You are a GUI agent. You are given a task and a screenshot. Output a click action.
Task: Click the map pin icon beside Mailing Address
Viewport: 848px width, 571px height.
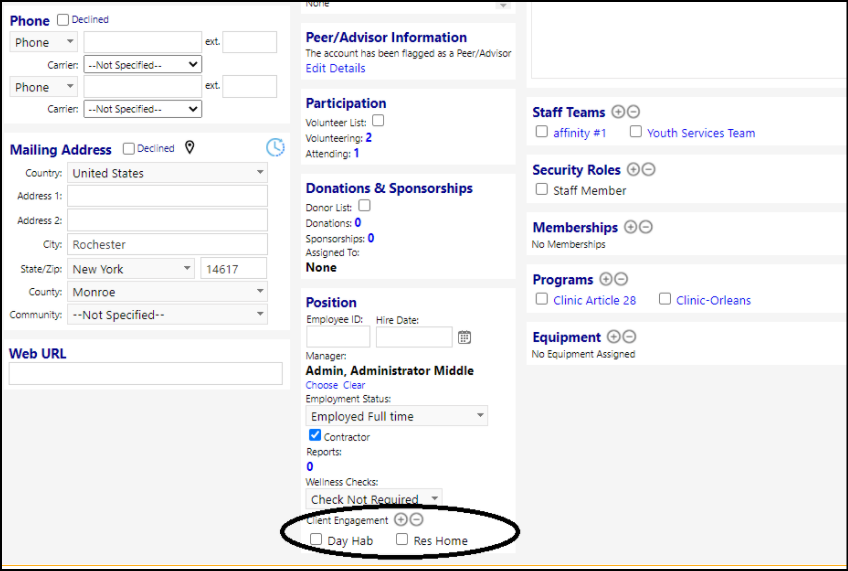(190, 147)
